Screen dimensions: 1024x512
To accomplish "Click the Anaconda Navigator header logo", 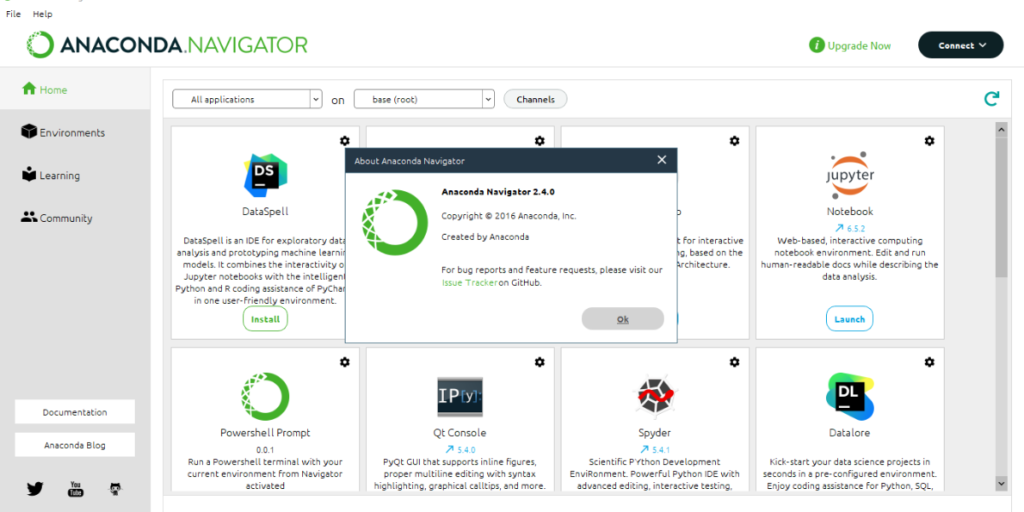I will (167, 44).
